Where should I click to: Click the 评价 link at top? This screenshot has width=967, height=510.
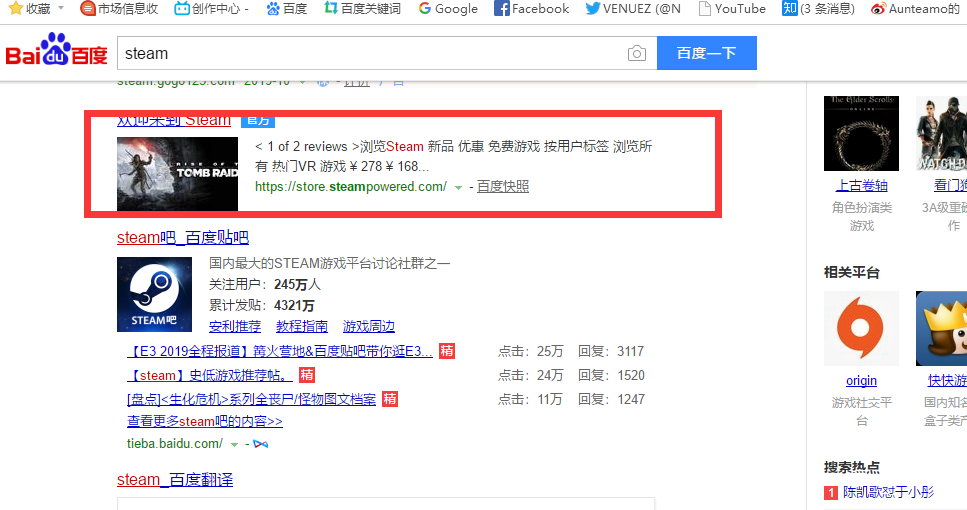click(356, 83)
